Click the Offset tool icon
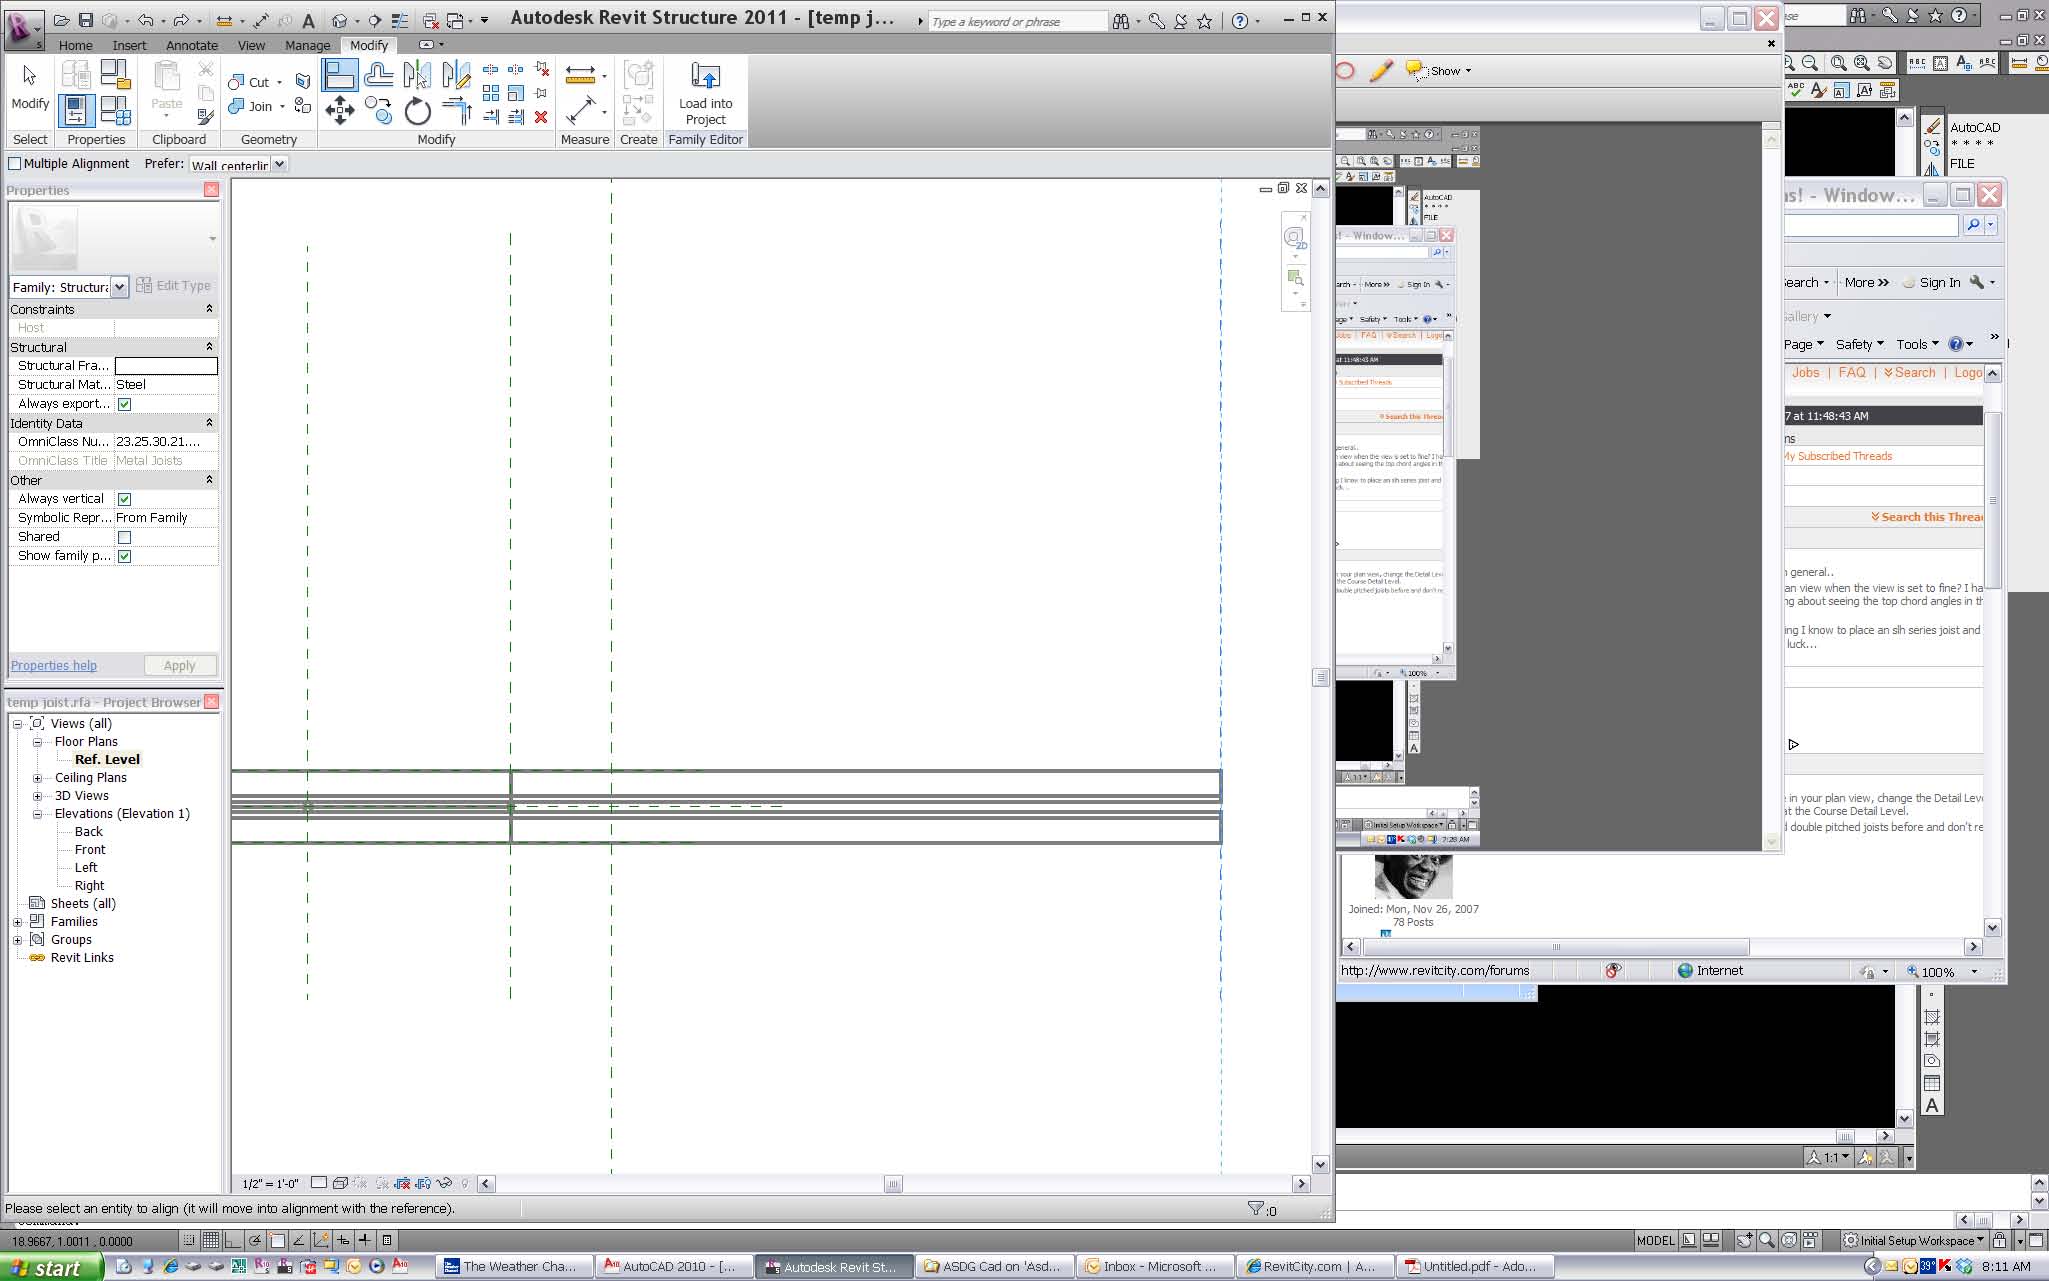The image size is (2049, 1281). [379, 75]
